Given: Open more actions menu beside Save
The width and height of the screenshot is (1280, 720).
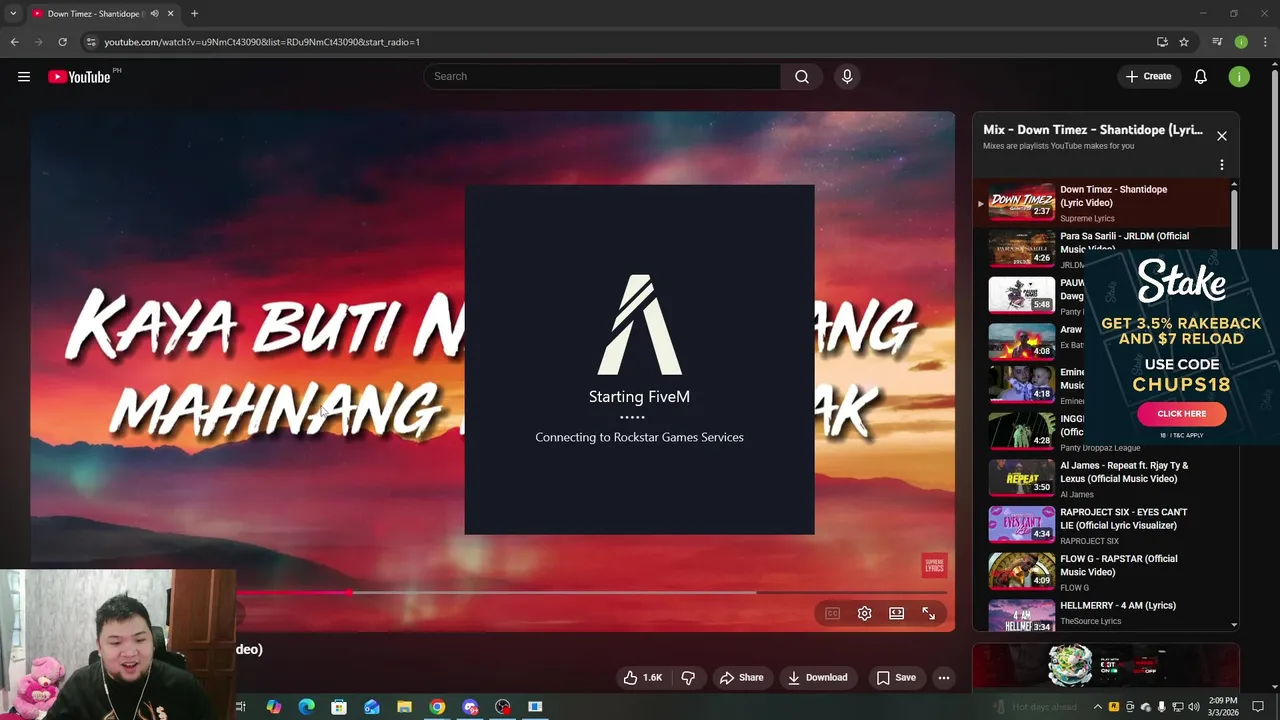Looking at the screenshot, I should pos(943,678).
